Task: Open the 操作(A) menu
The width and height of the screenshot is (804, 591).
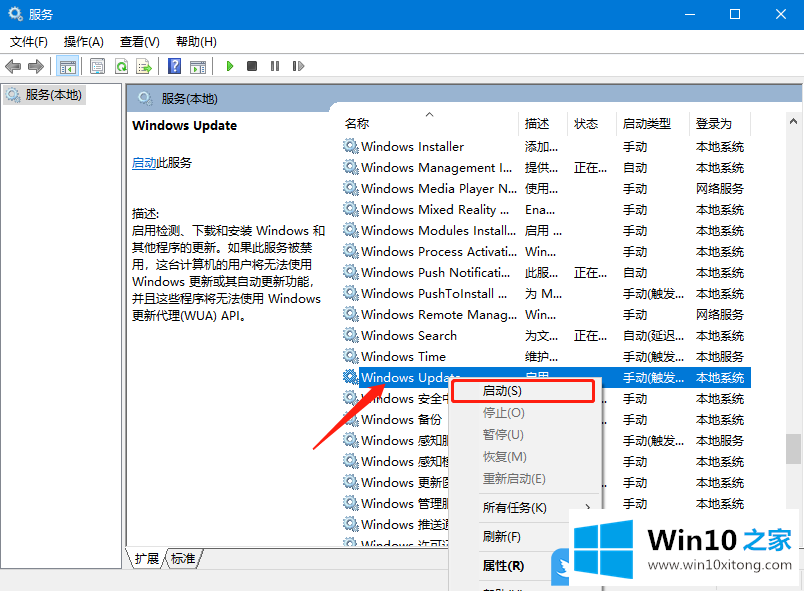Action: point(84,42)
